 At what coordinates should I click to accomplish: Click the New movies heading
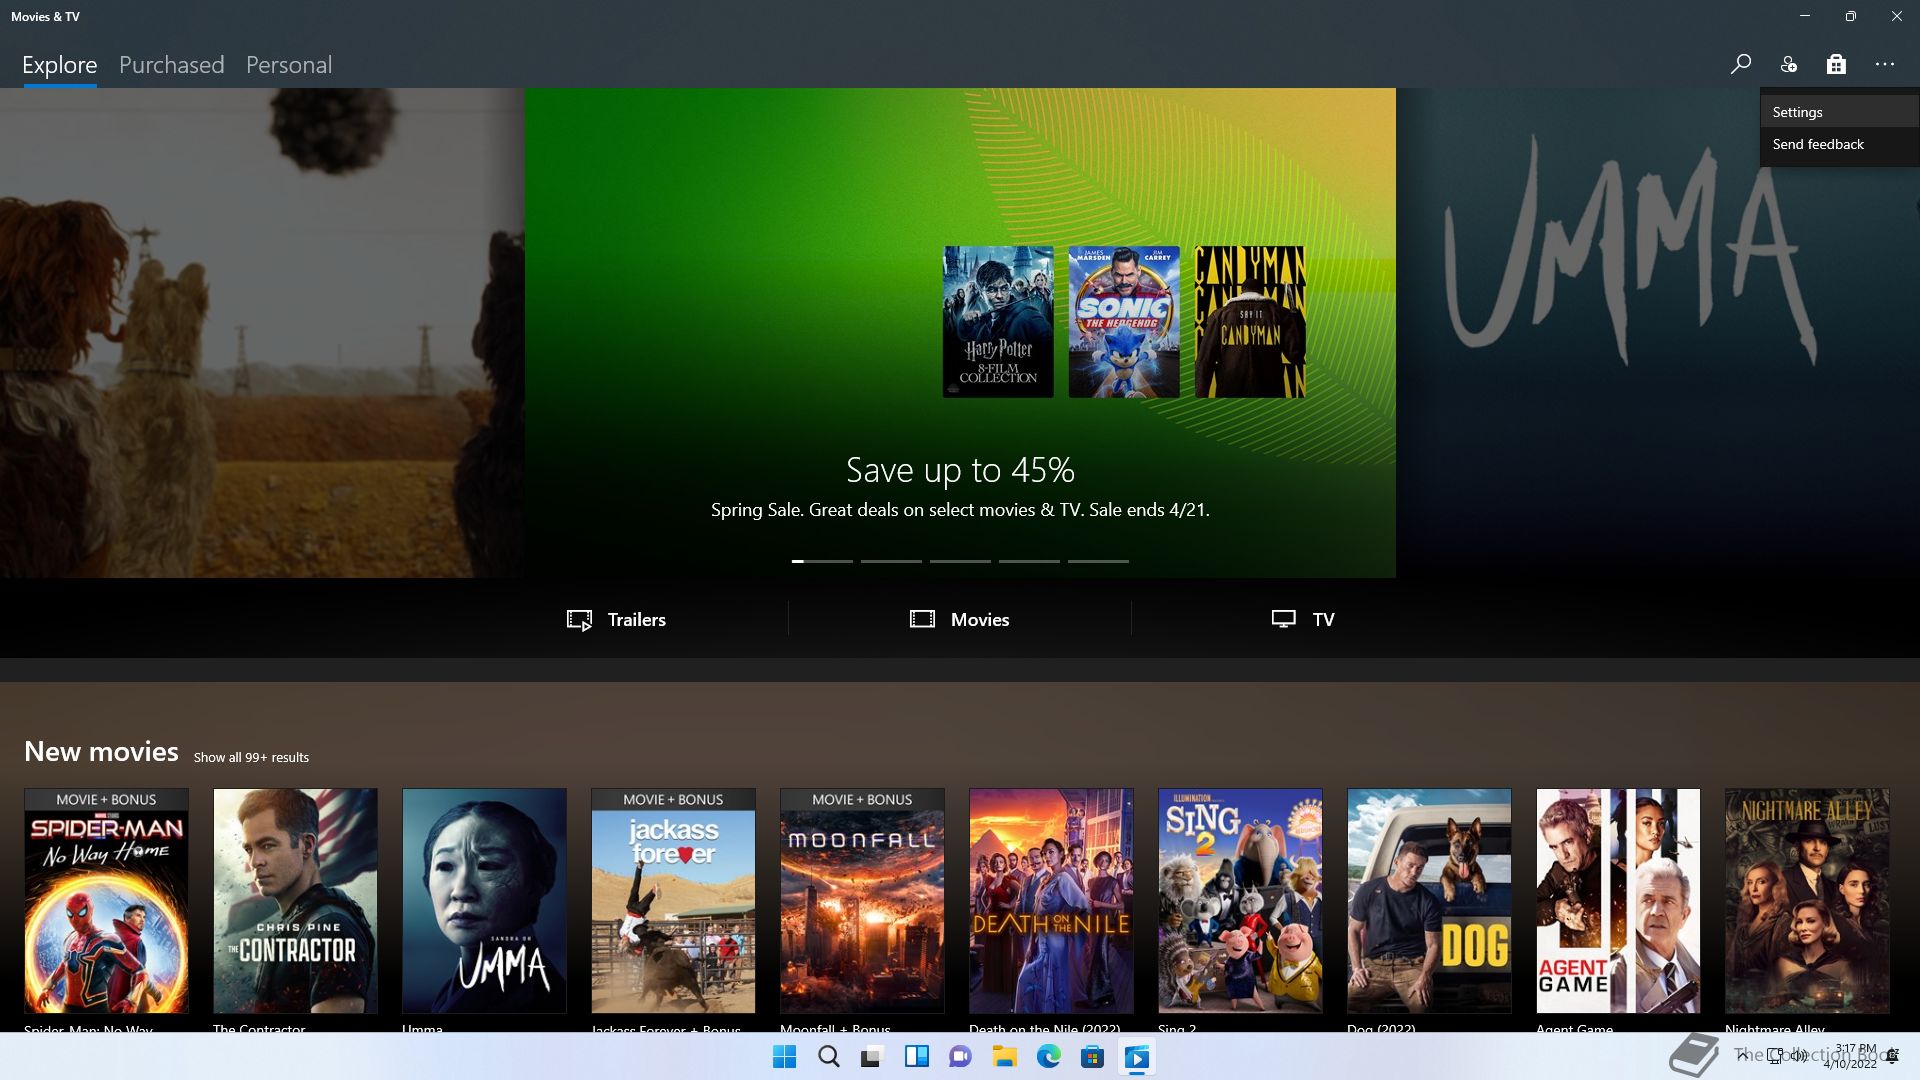[x=101, y=751]
